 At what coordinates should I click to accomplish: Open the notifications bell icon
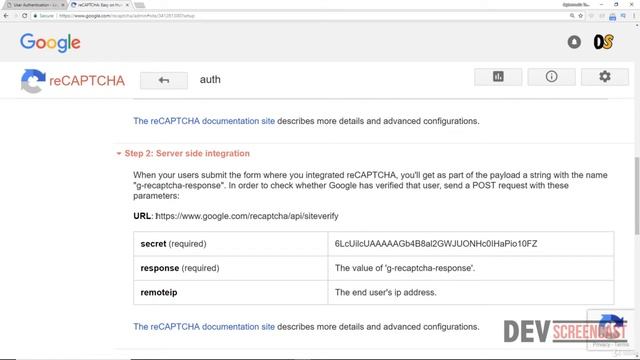click(x=574, y=42)
